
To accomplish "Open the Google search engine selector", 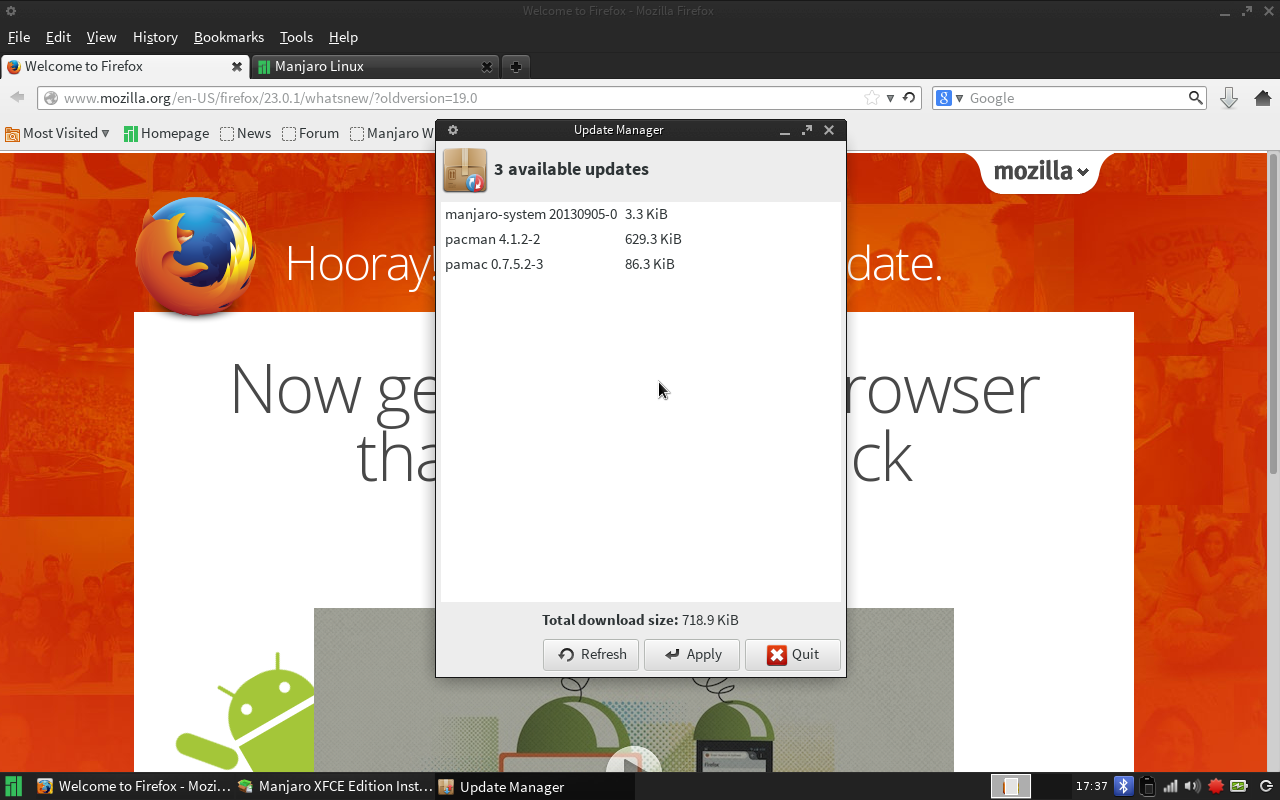I will tap(949, 98).
